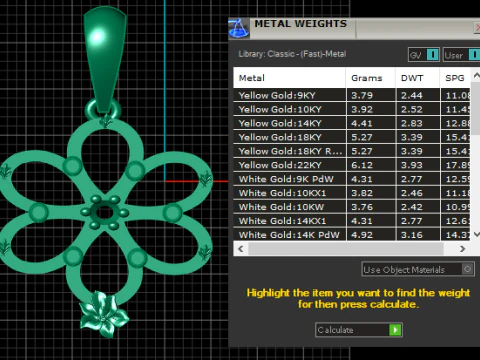Select the Yellow Gold:10KY row
Screen dimensions: 480x360
point(352,109)
